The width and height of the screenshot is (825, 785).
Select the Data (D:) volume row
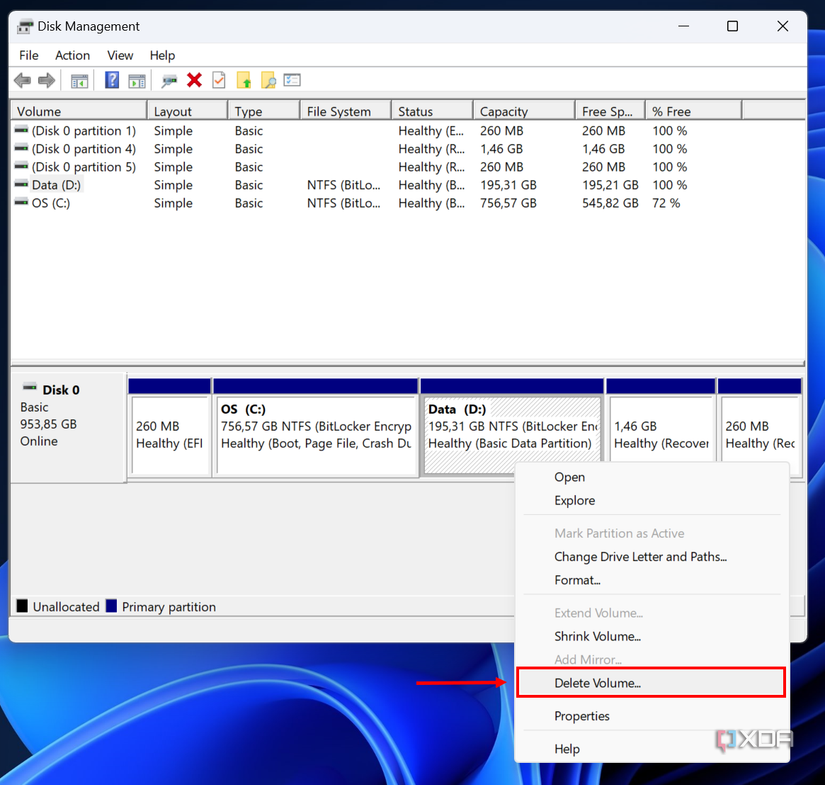tap(60, 185)
